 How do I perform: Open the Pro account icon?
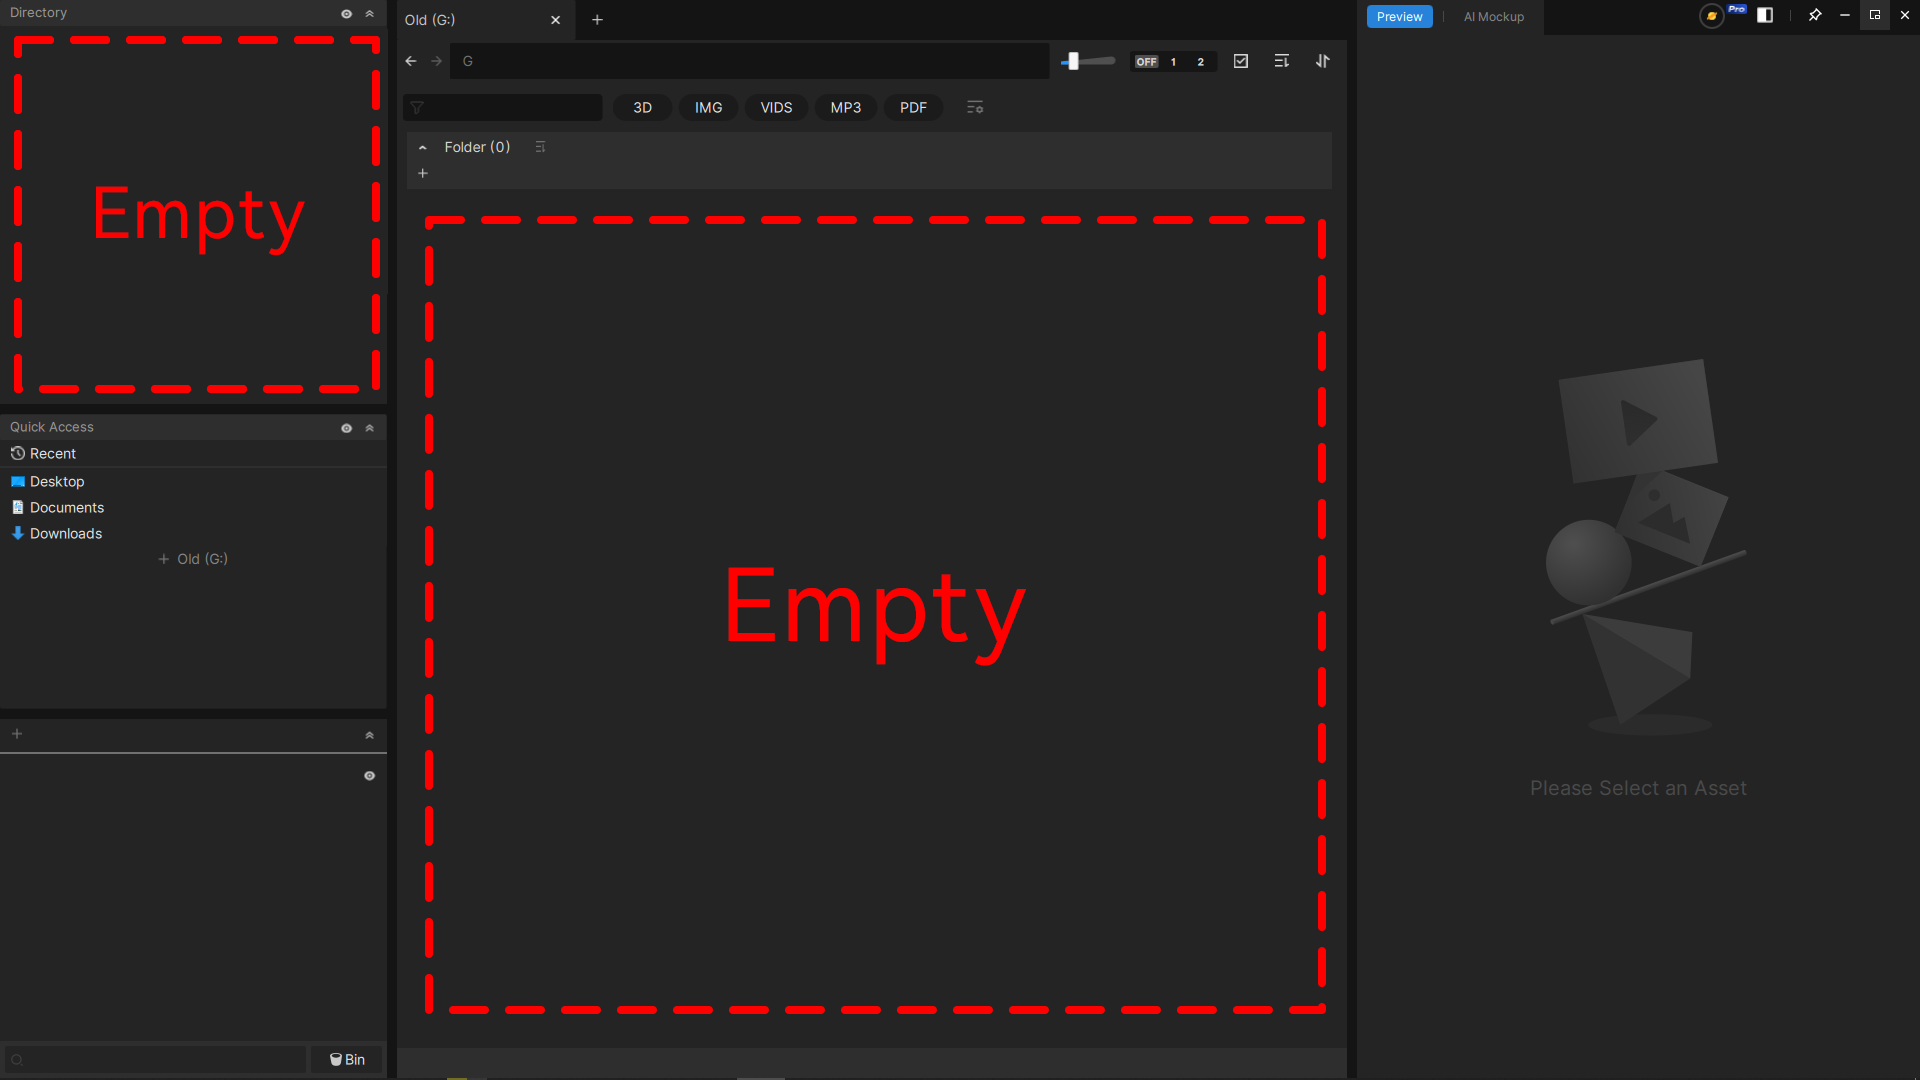click(x=1712, y=16)
